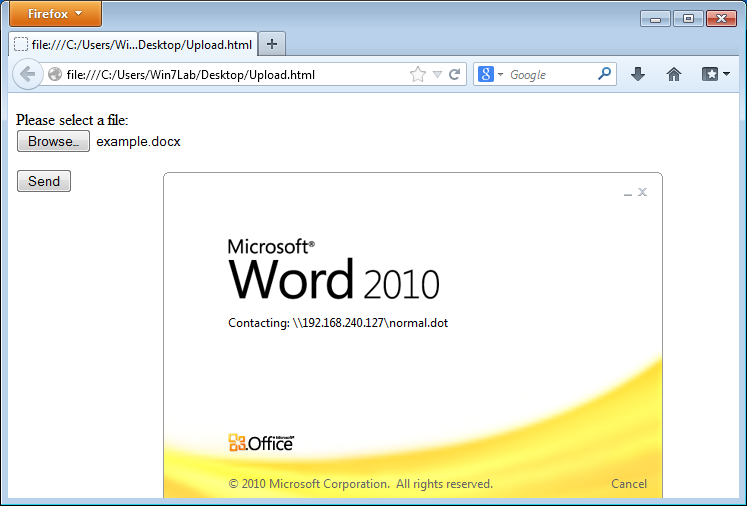Maximize the Firefox window
The width and height of the screenshot is (747, 506).
click(x=688, y=19)
